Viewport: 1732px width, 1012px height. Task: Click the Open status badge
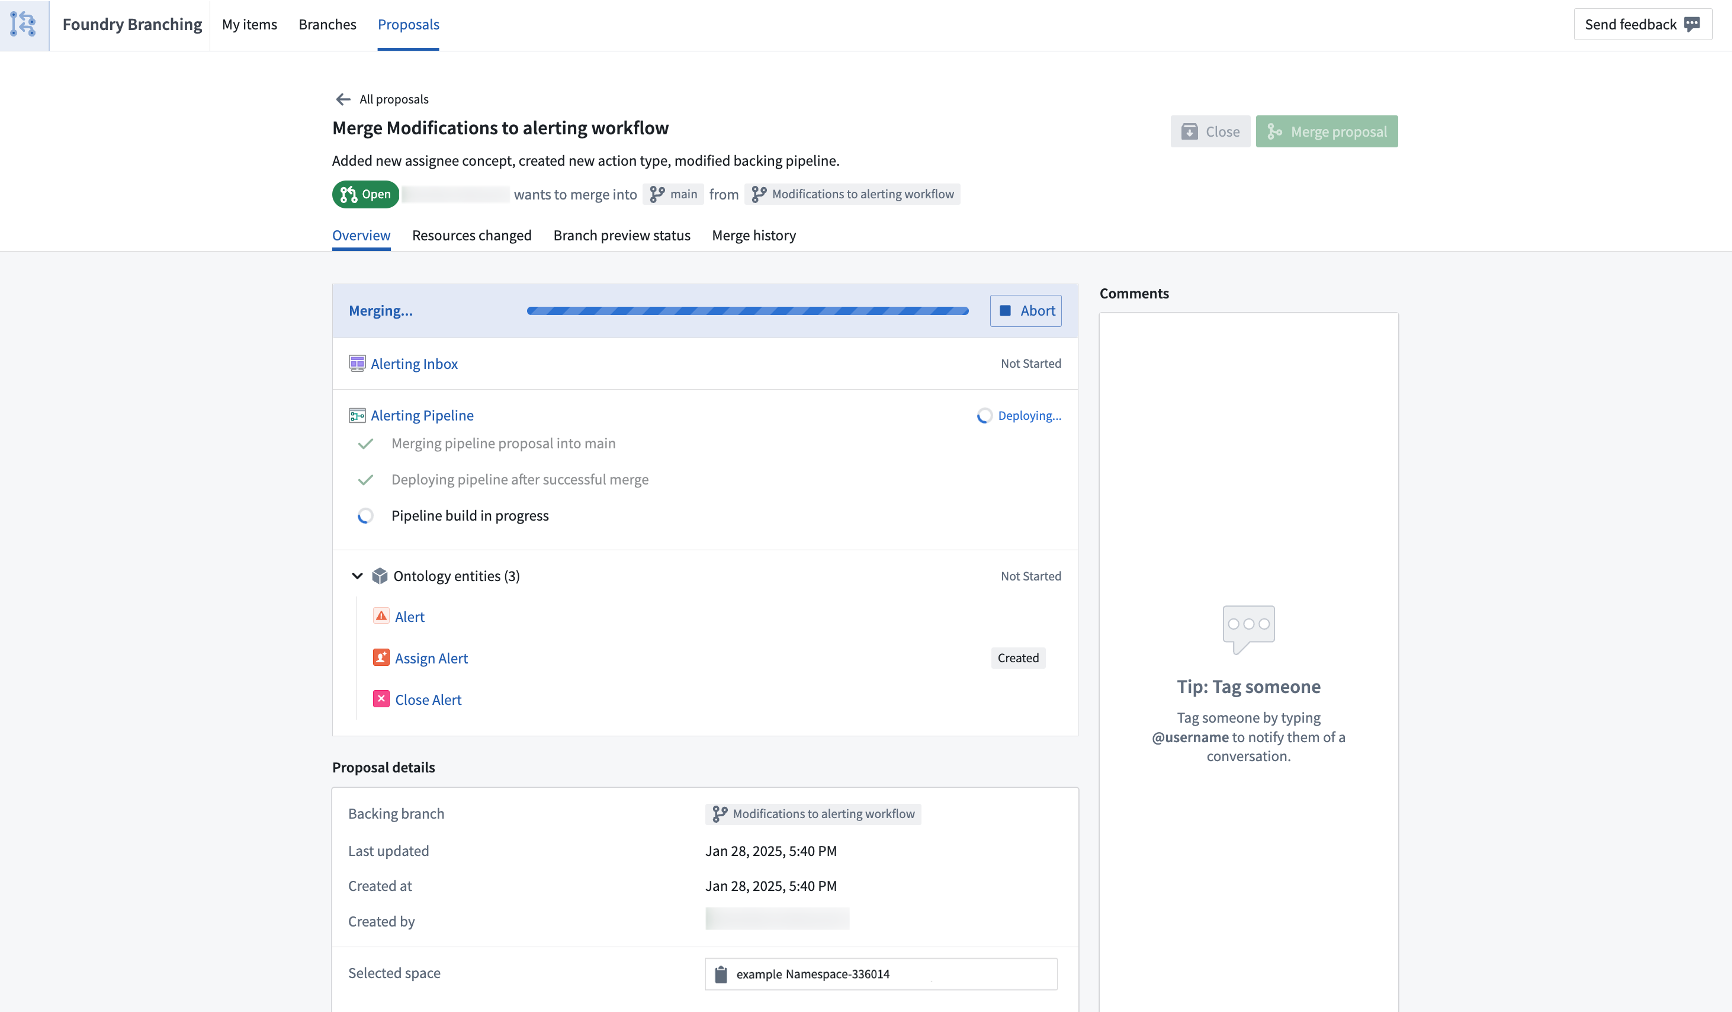(x=365, y=194)
